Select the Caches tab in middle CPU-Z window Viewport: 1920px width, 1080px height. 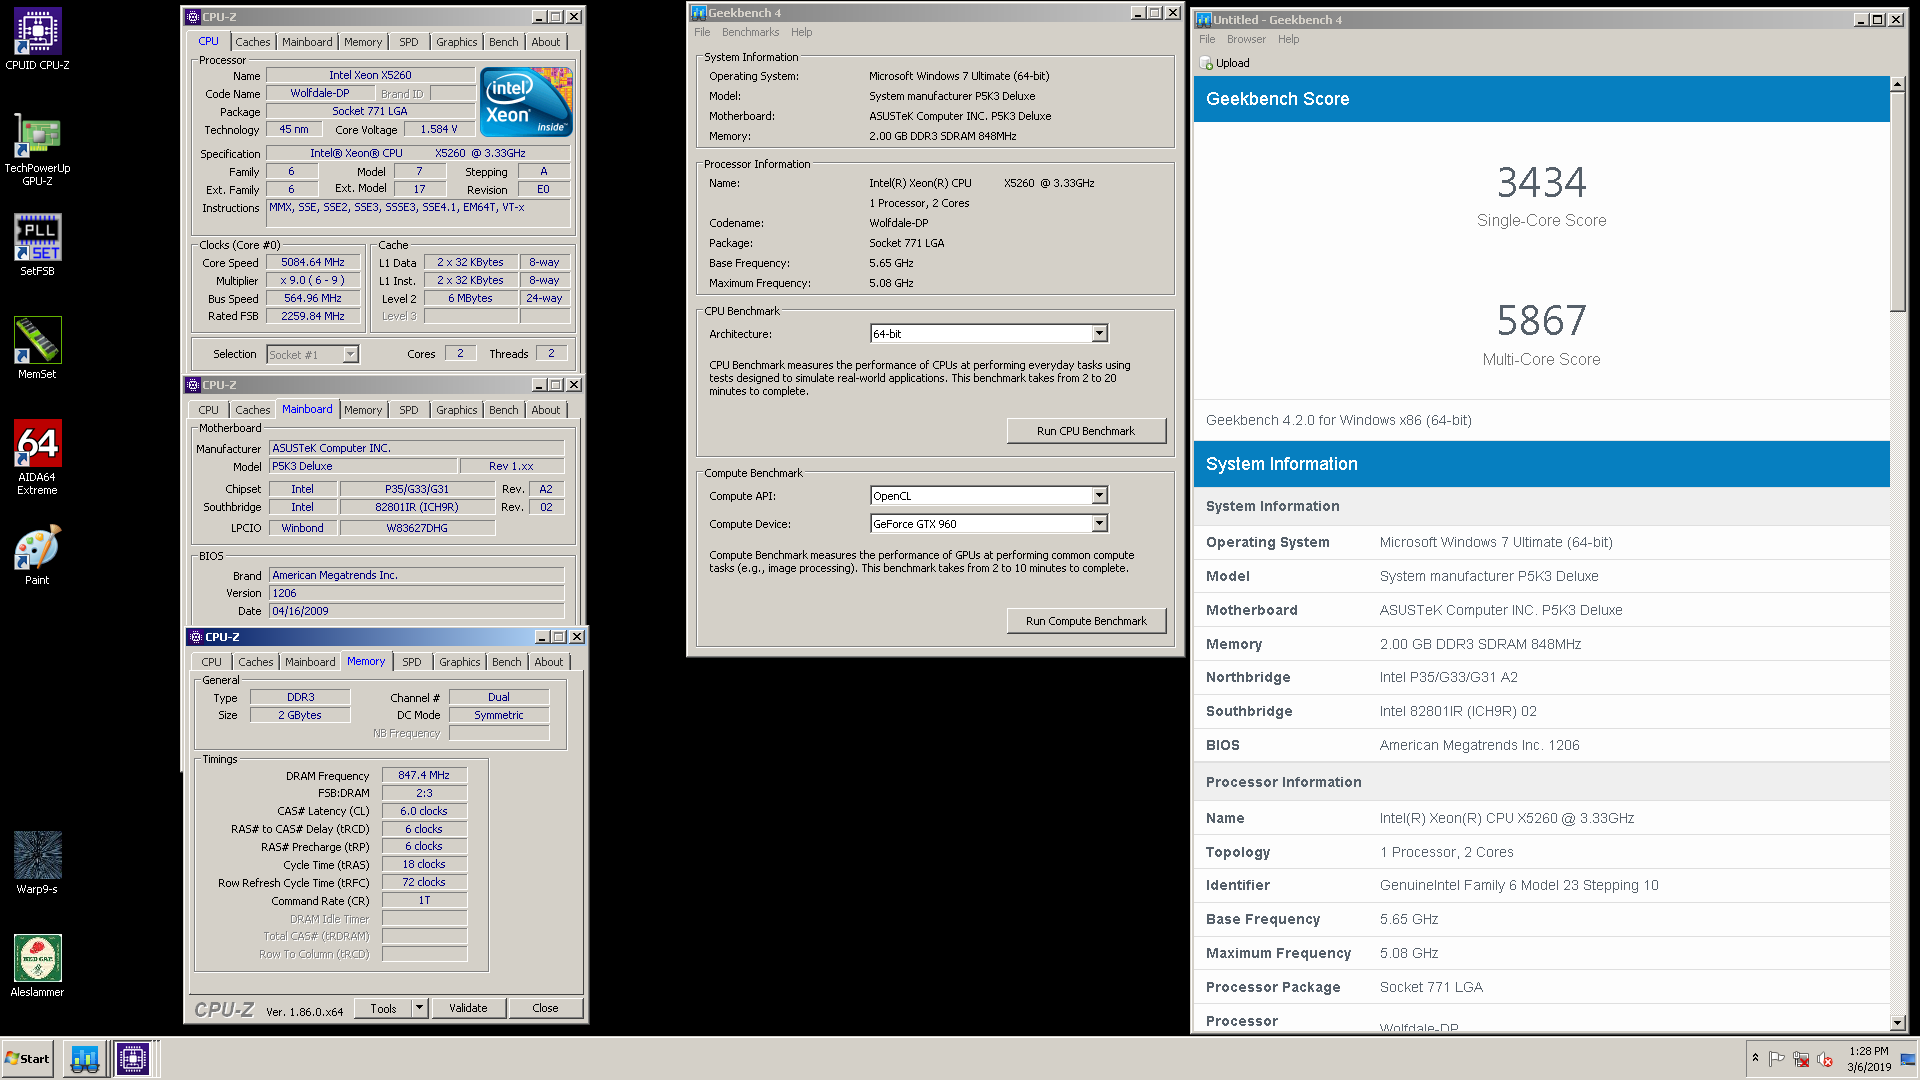(x=253, y=410)
